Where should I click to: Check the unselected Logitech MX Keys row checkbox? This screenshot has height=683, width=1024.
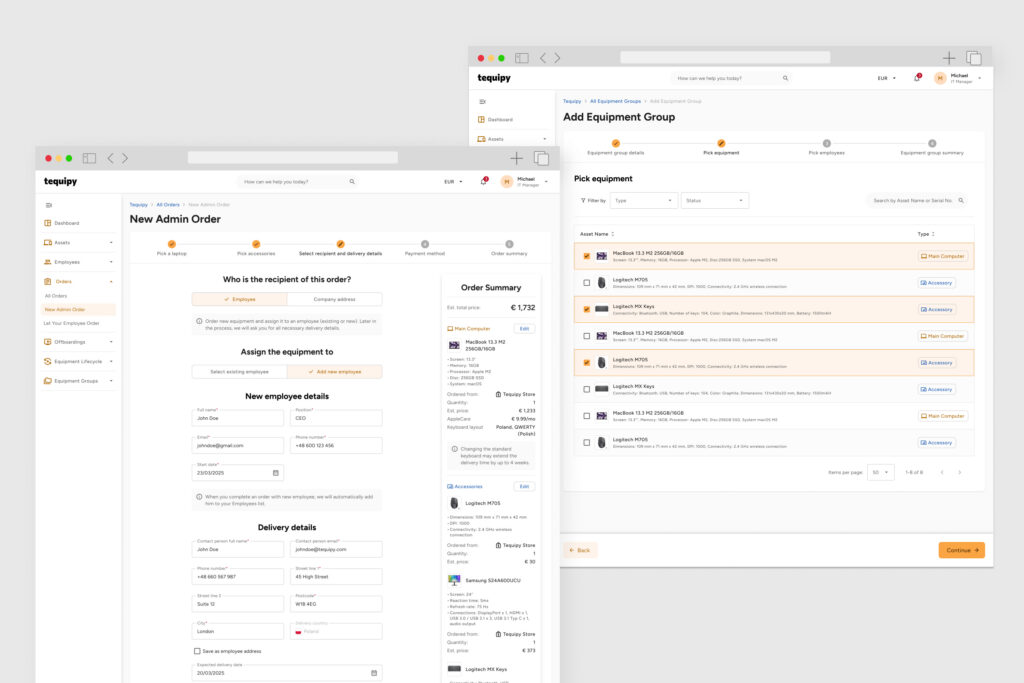click(586, 390)
